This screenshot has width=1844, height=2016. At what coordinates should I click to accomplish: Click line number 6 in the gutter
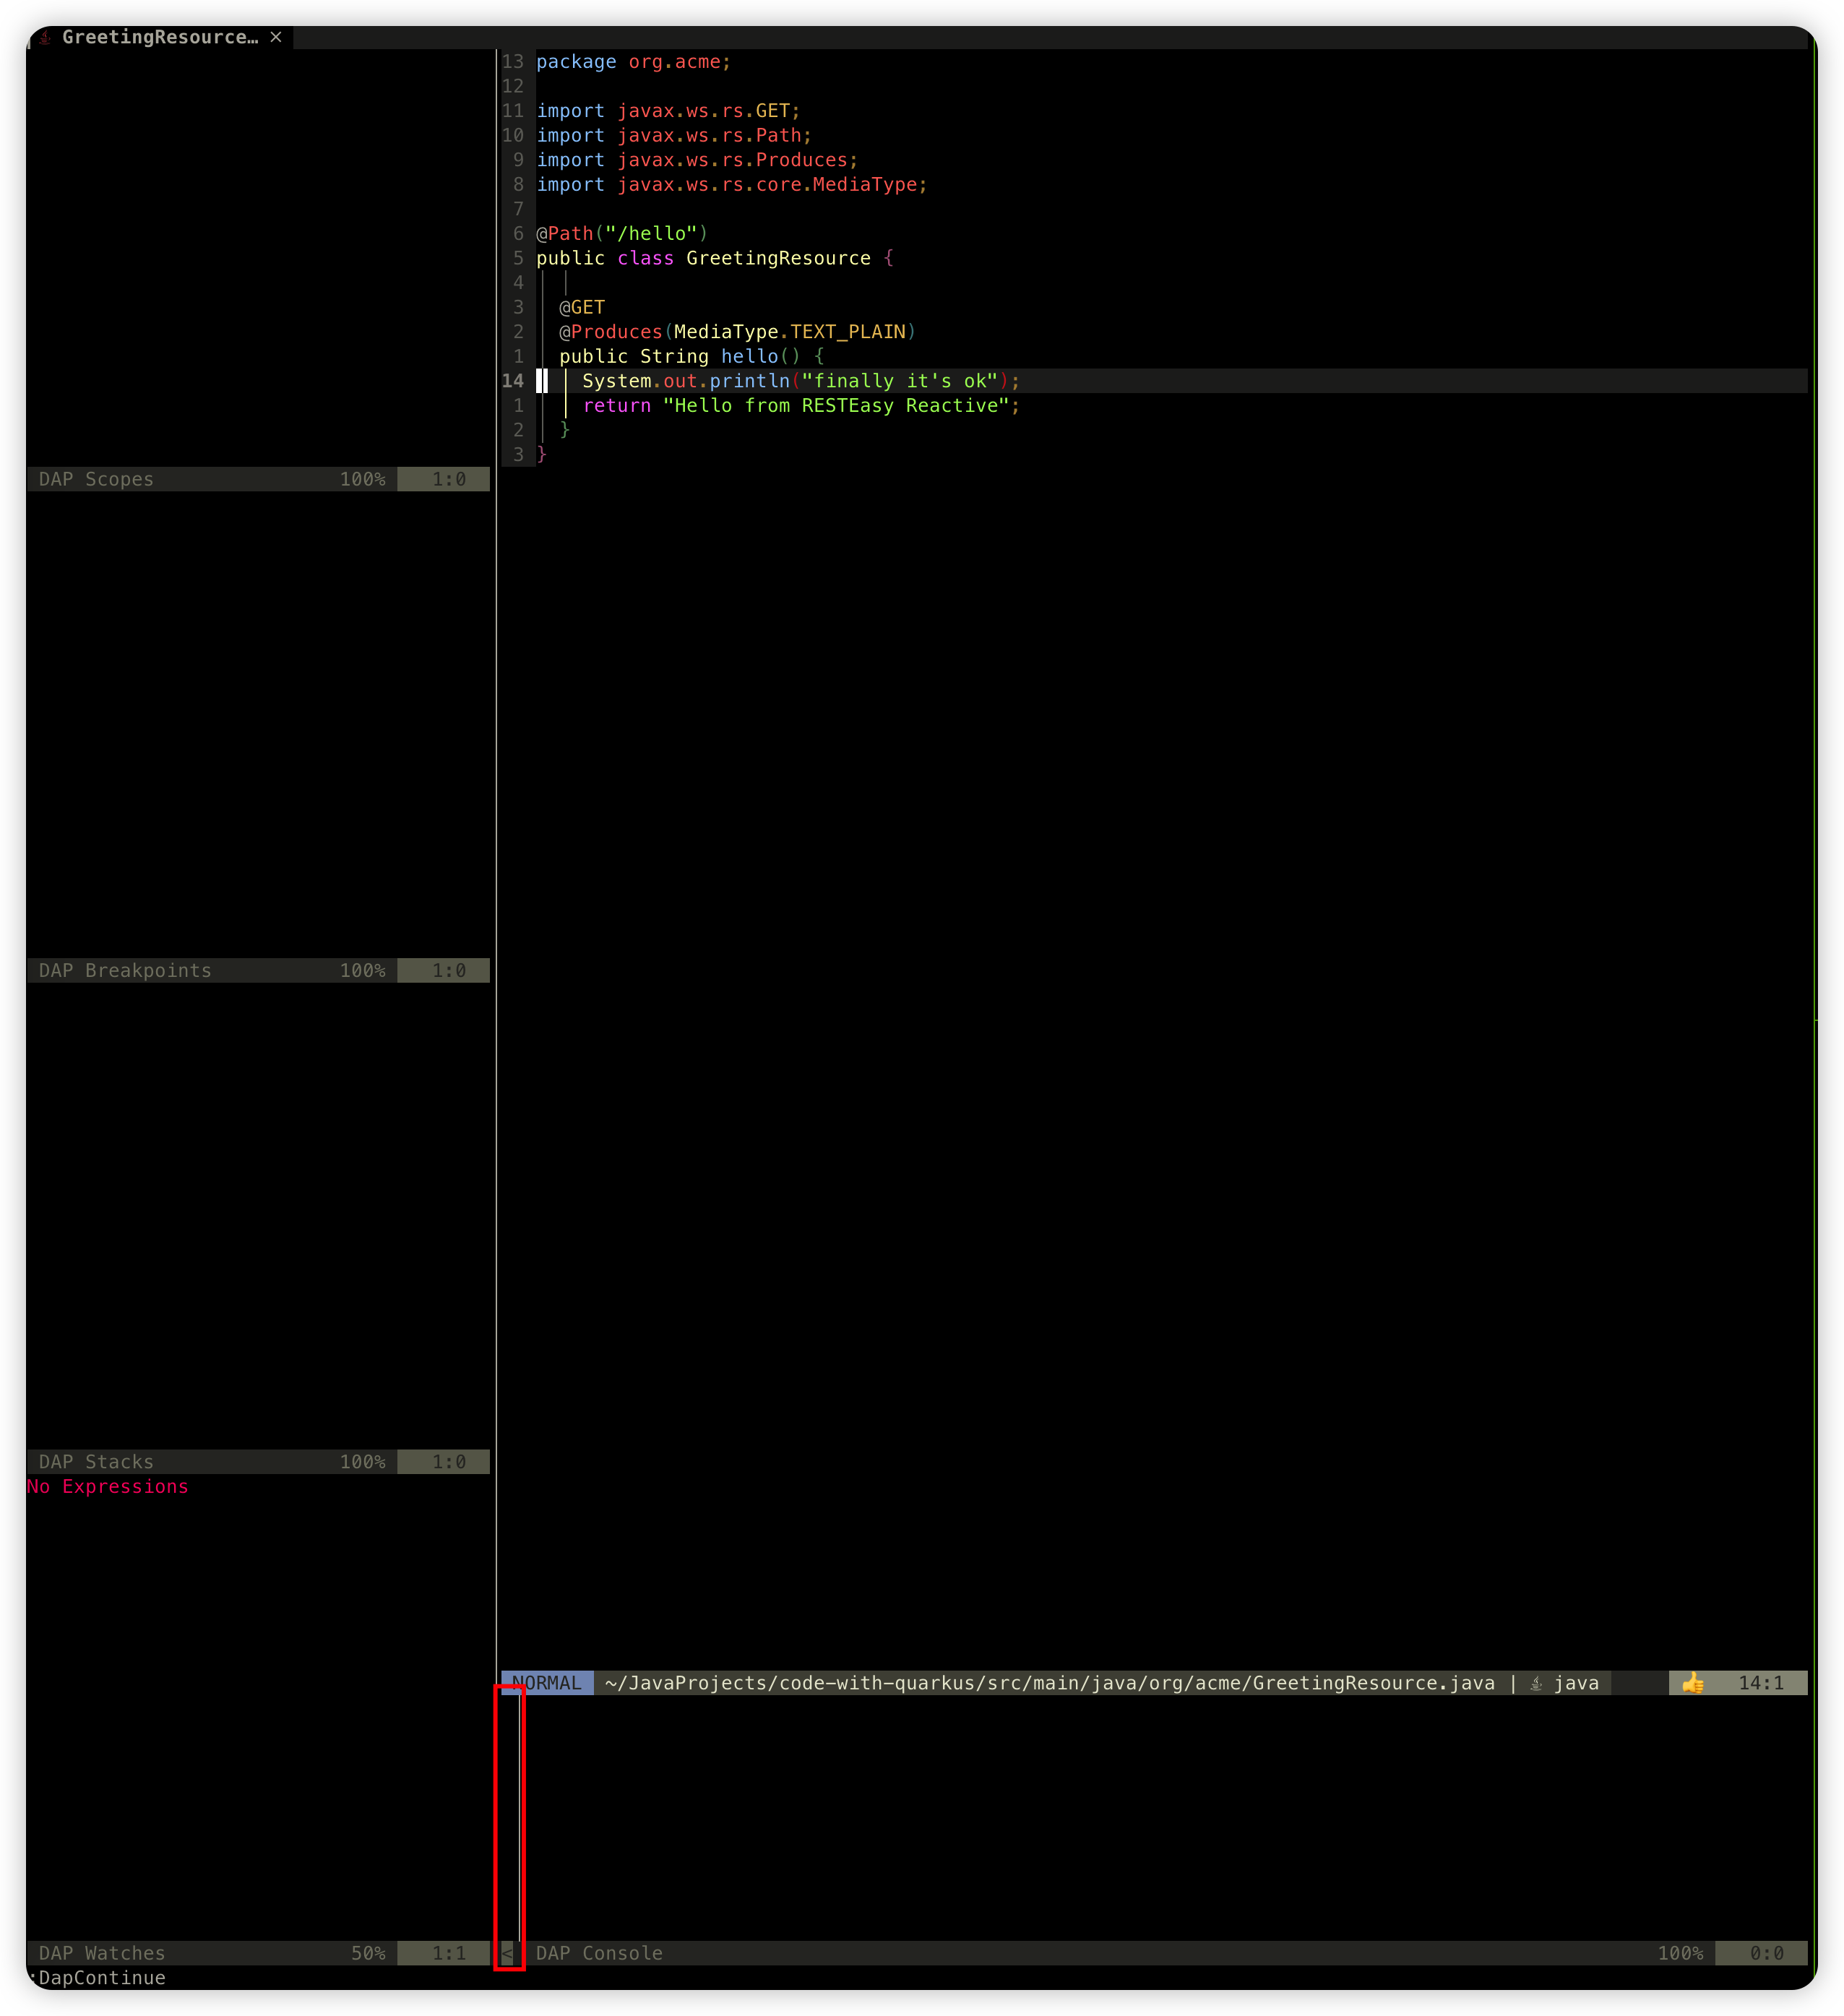(518, 233)
